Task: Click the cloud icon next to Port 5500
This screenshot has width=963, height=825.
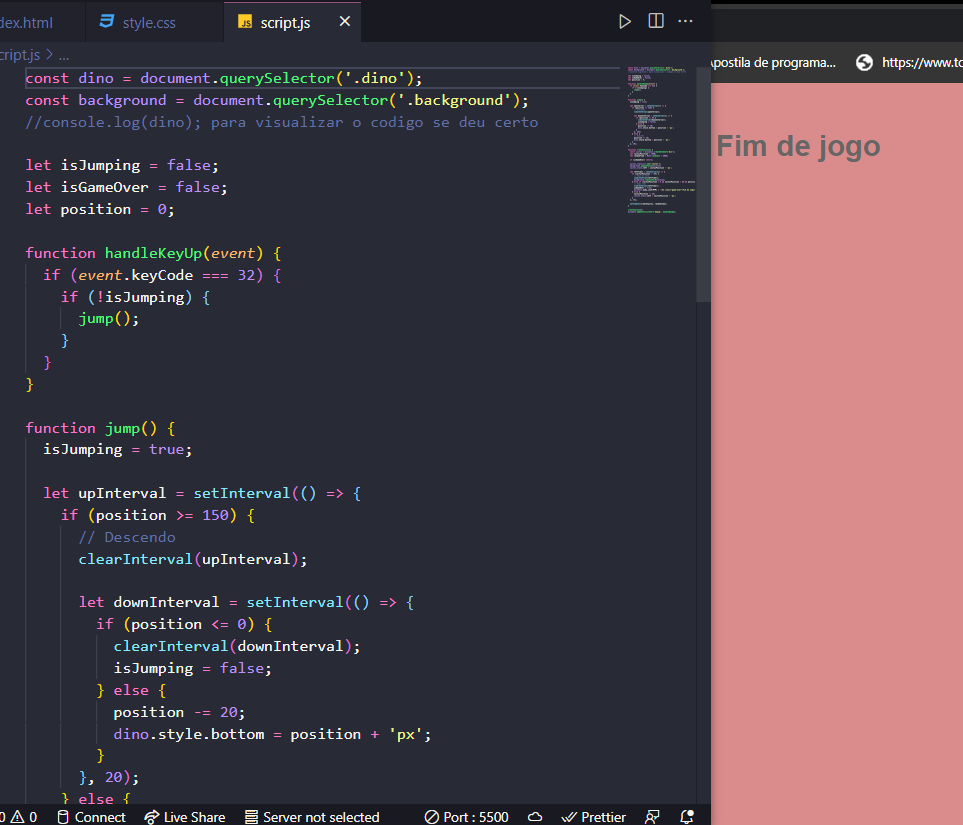Action: (535, 817)
